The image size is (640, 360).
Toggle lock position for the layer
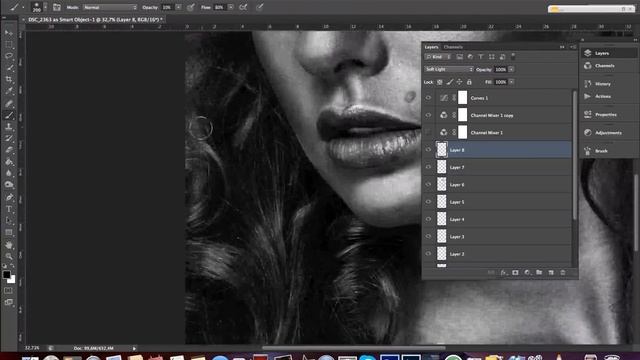(460, 82)
